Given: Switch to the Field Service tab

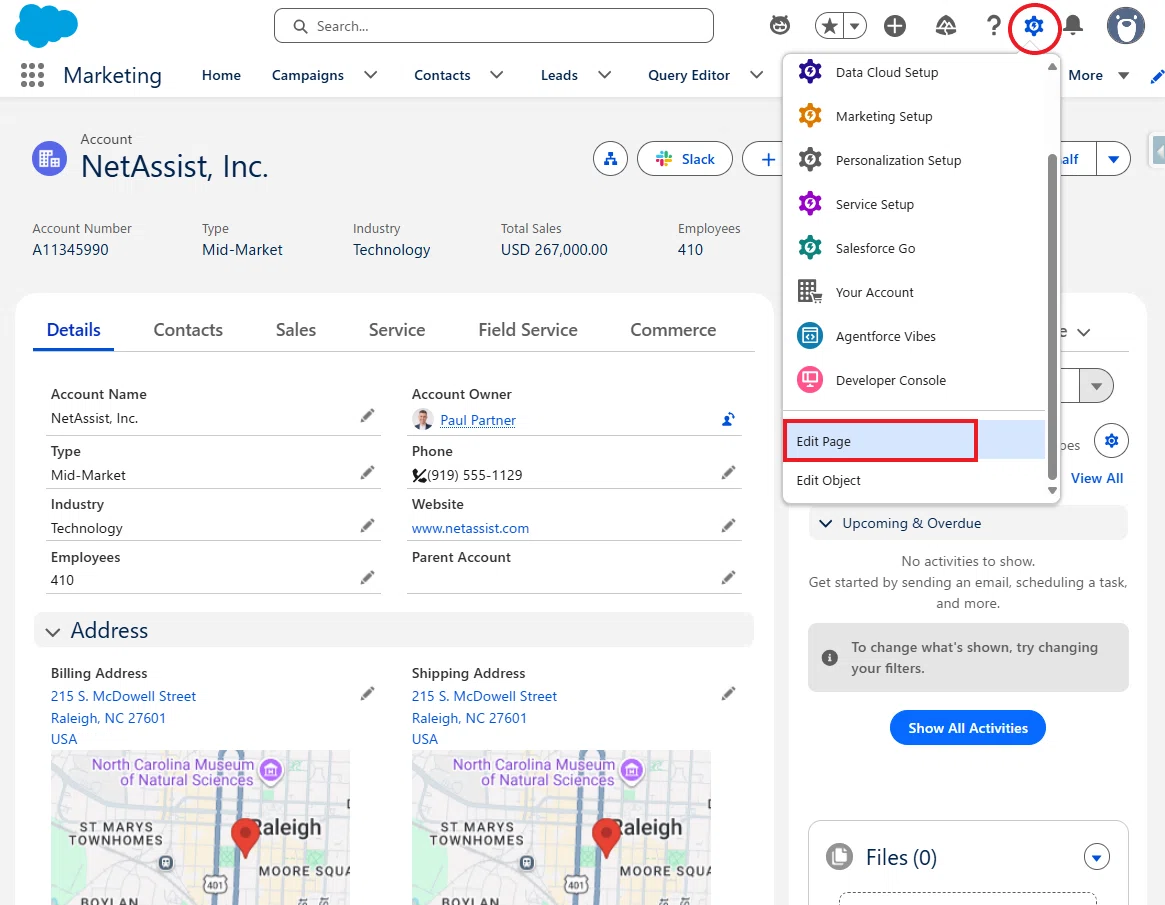Looking at the screenshot, I should coord(528,330).
